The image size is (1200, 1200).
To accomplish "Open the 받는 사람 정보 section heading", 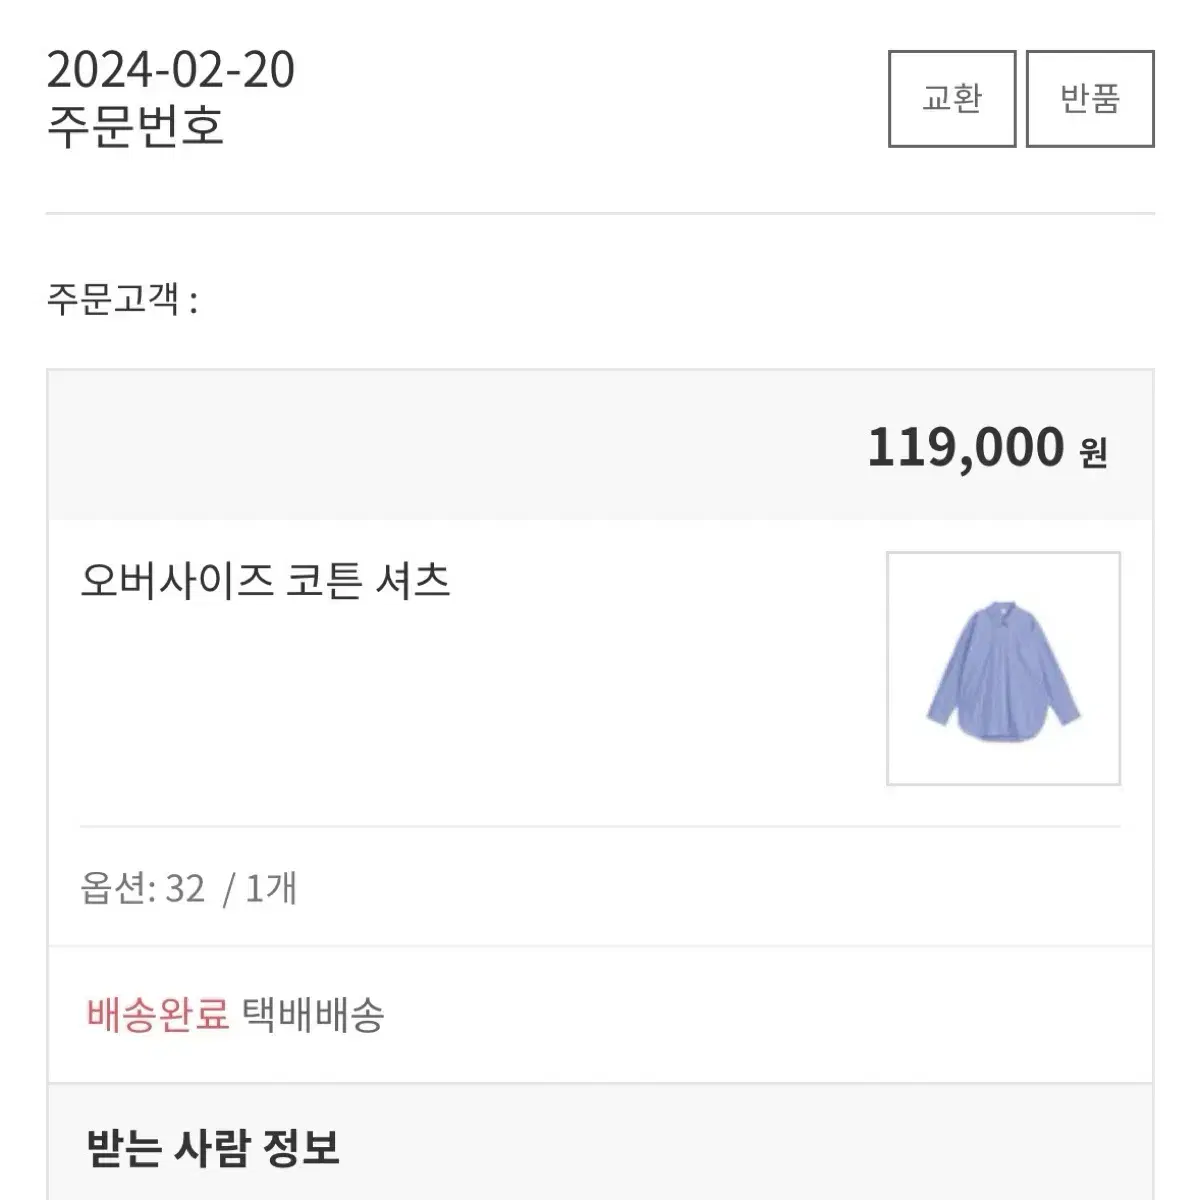I will click(213, 1148).
